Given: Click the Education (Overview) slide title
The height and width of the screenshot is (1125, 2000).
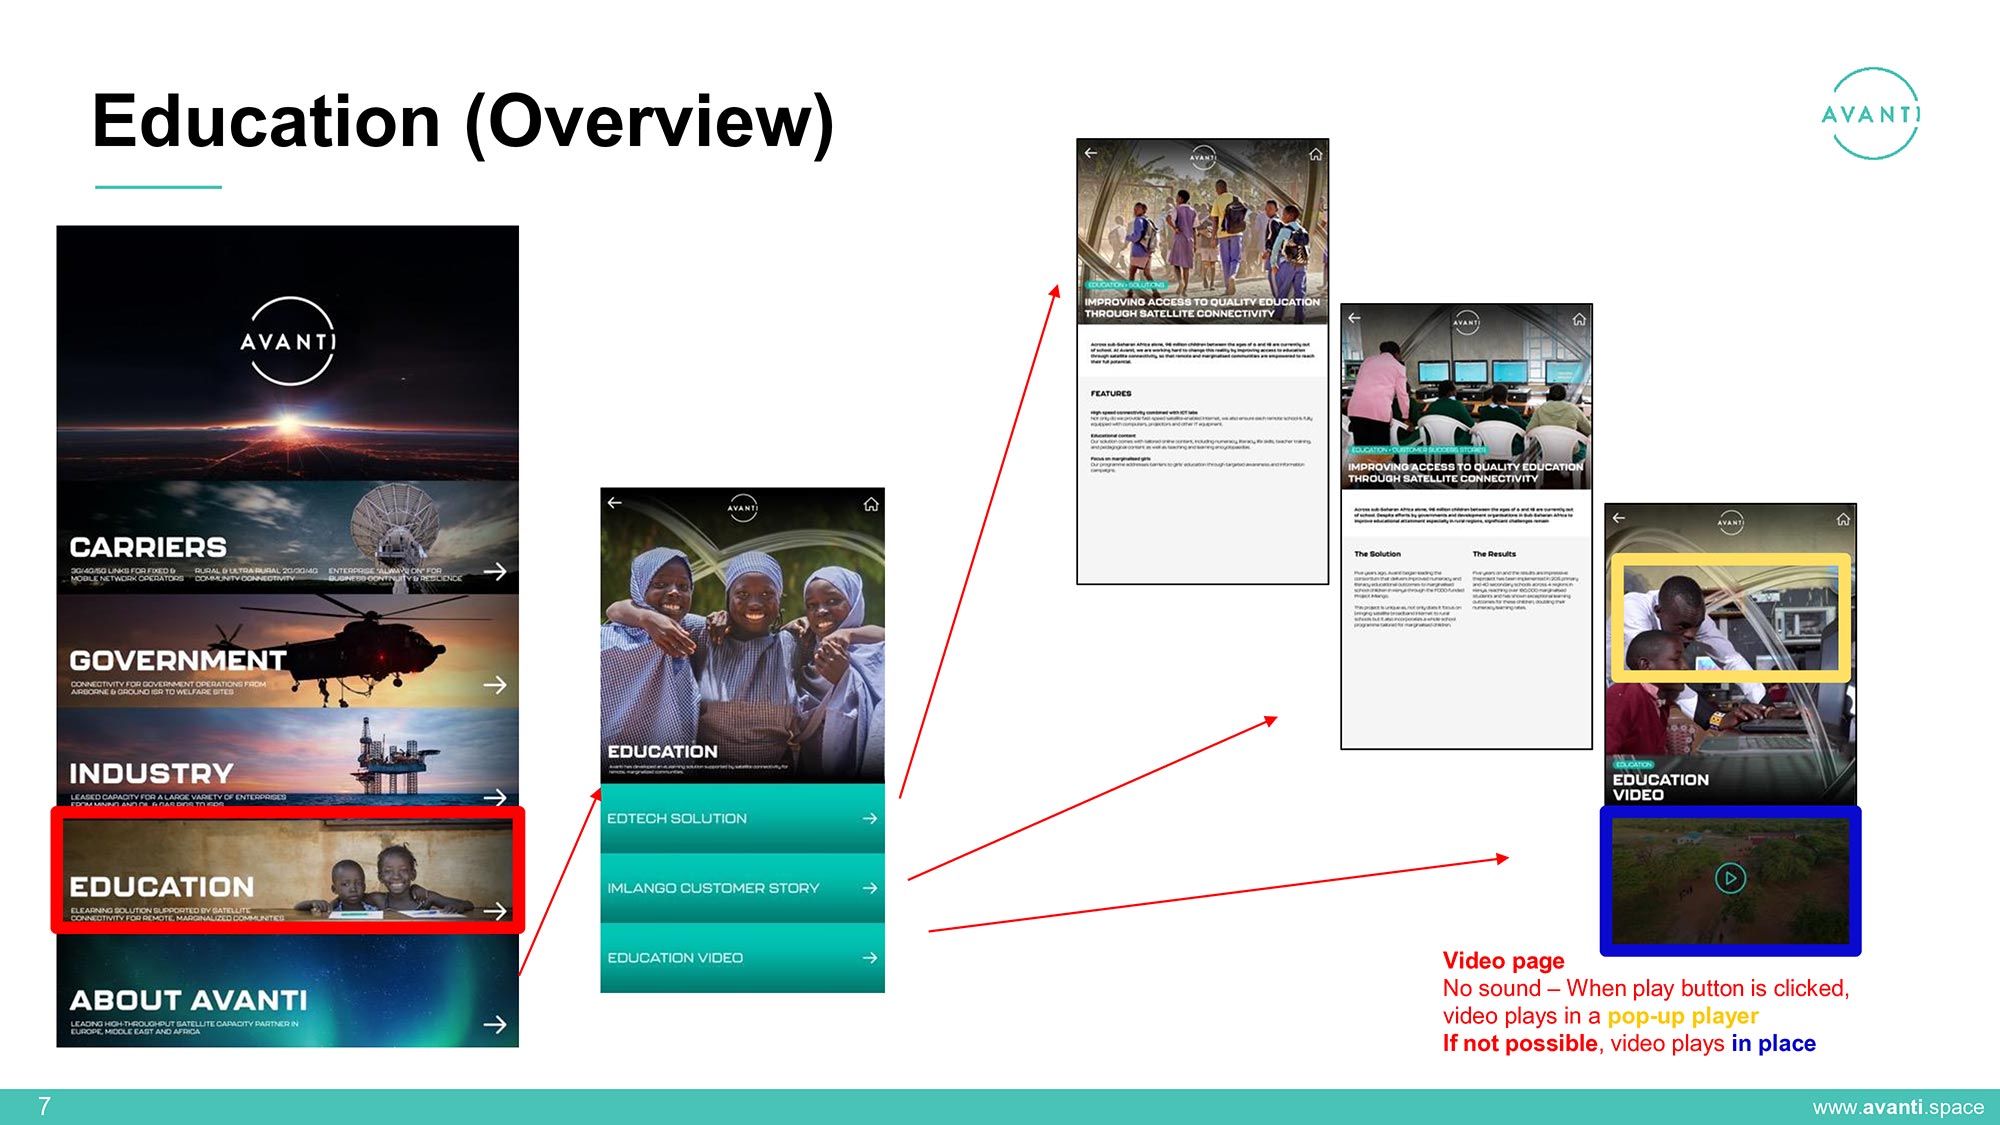Looking at the screenshot, I should pos(462,121).
